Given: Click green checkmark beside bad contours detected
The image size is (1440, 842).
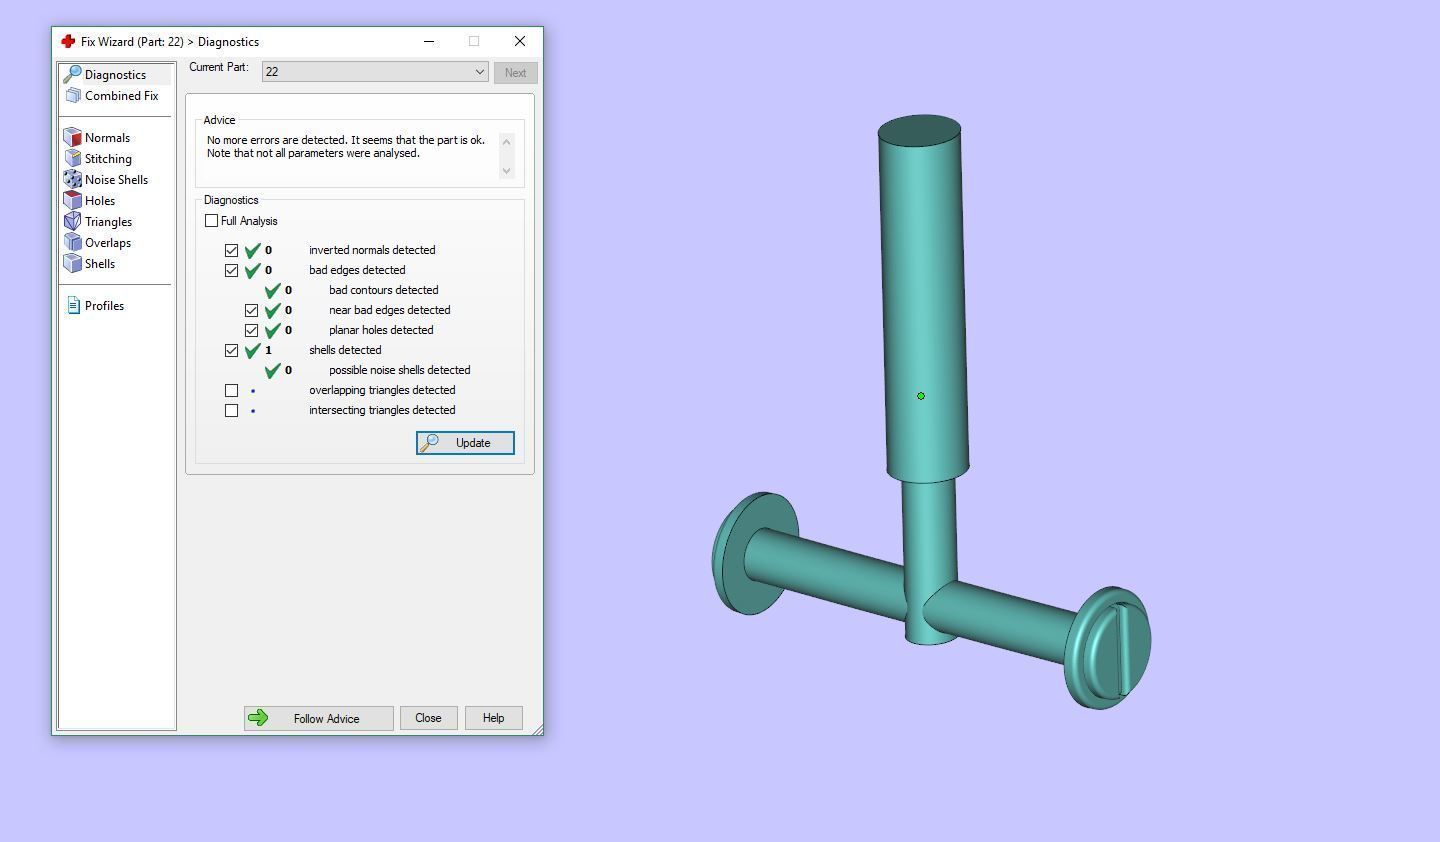Looking at the screenshot, I should 273,290.
